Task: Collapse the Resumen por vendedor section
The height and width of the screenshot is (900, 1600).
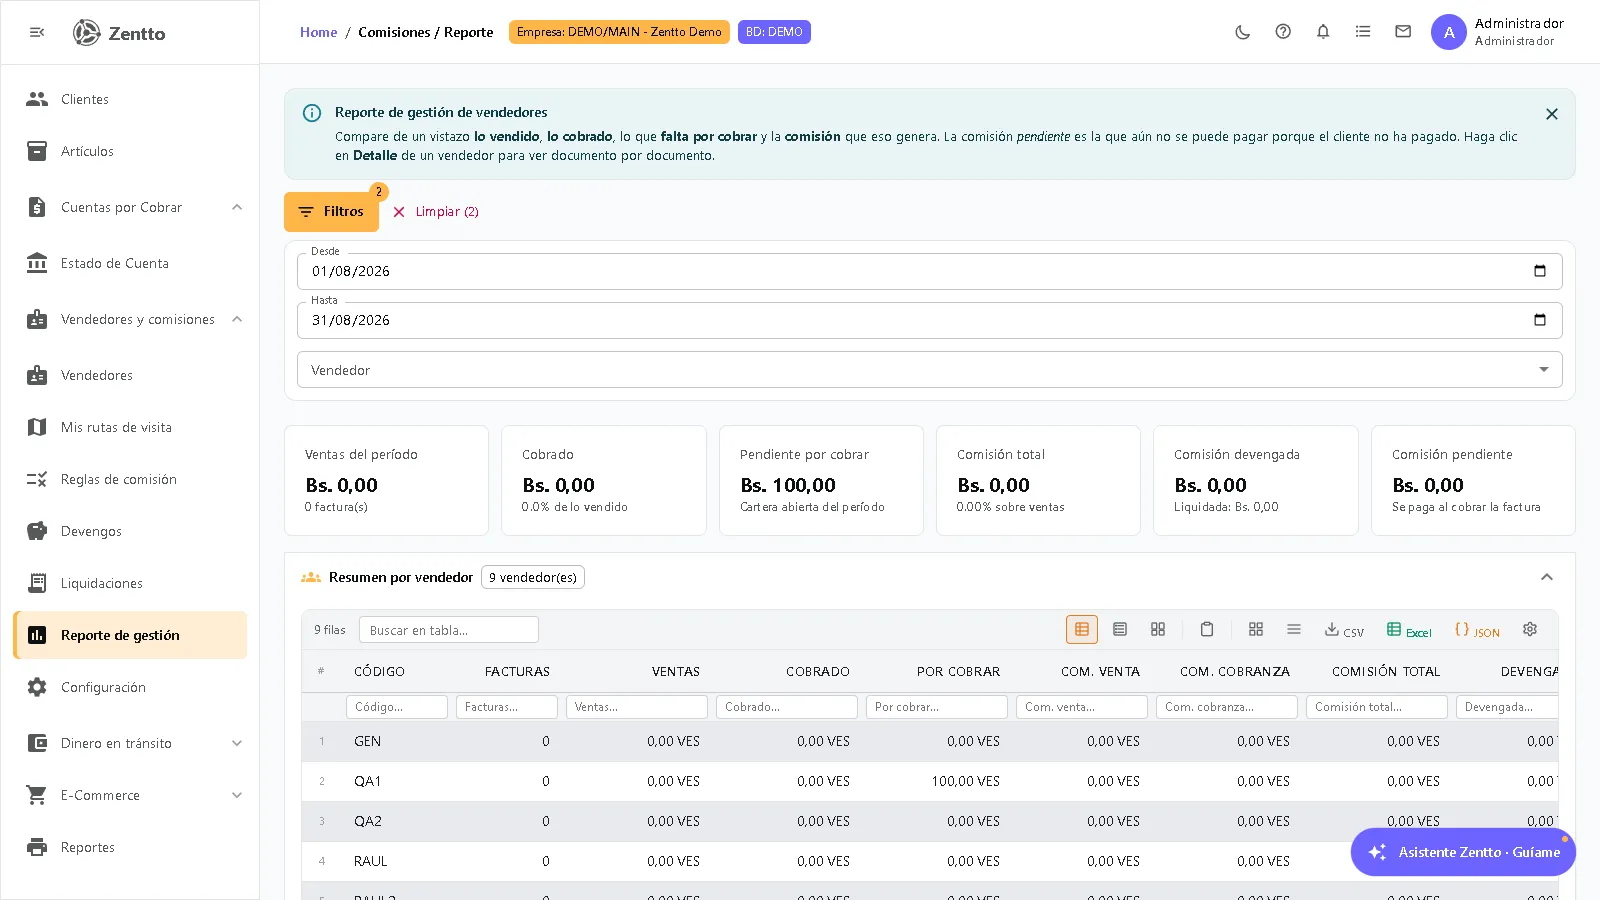Action: click(x=1547, y=577)
